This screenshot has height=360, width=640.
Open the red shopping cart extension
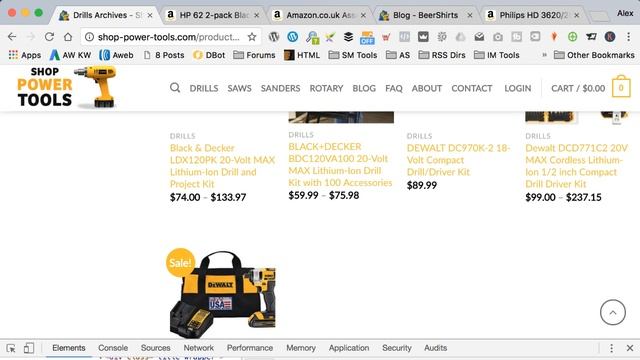[x=386, y=38]
